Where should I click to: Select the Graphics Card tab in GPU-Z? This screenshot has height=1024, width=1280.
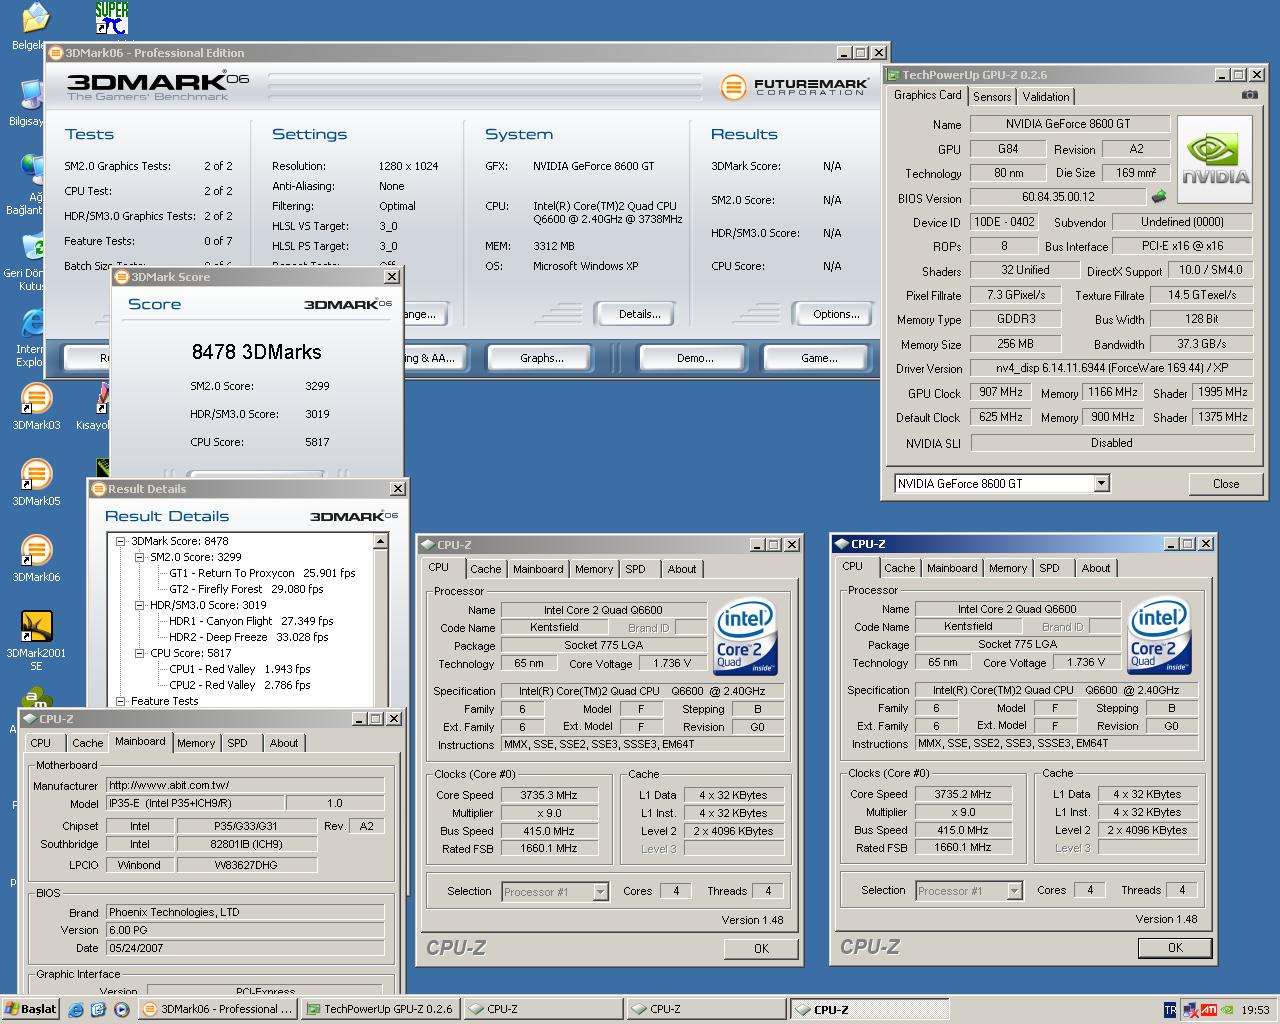click(928, 95)
